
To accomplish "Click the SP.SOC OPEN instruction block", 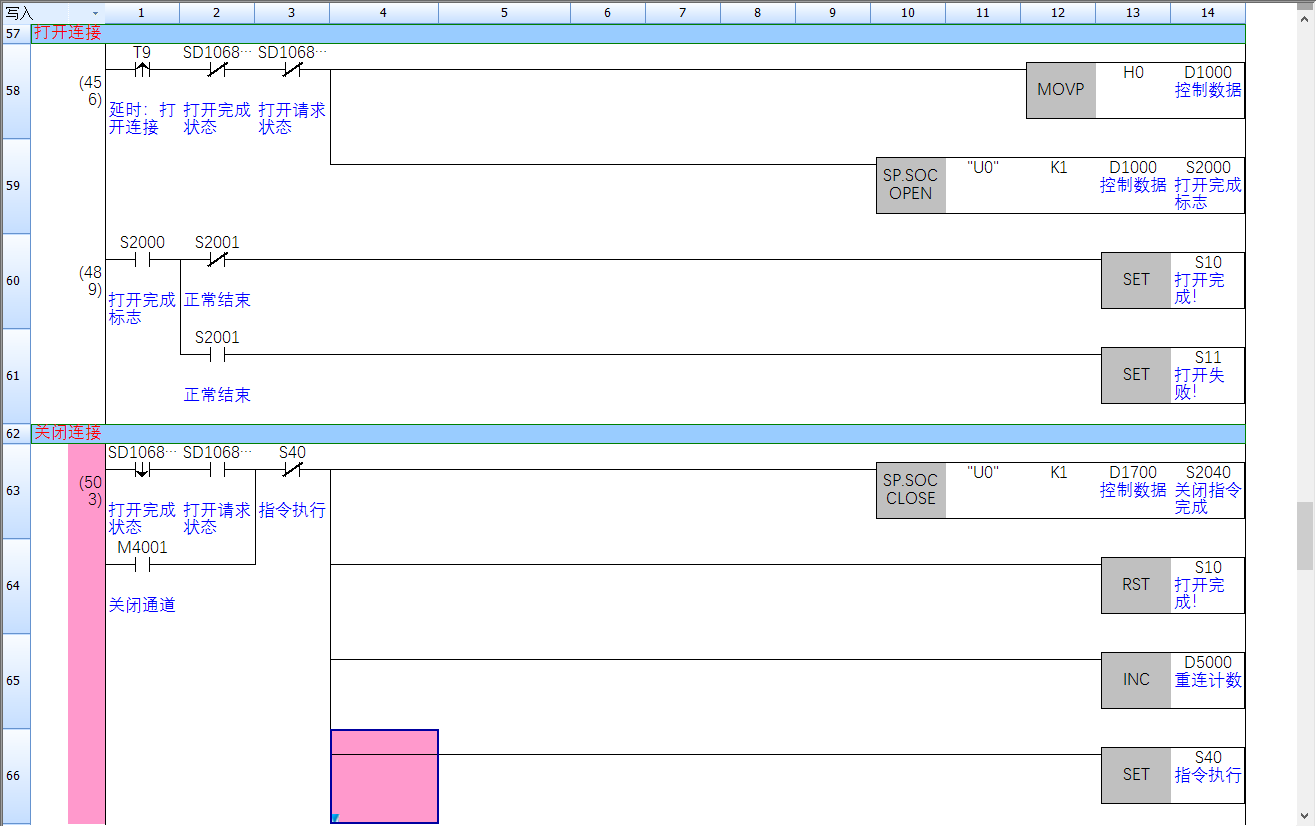I will click(910, 185).
